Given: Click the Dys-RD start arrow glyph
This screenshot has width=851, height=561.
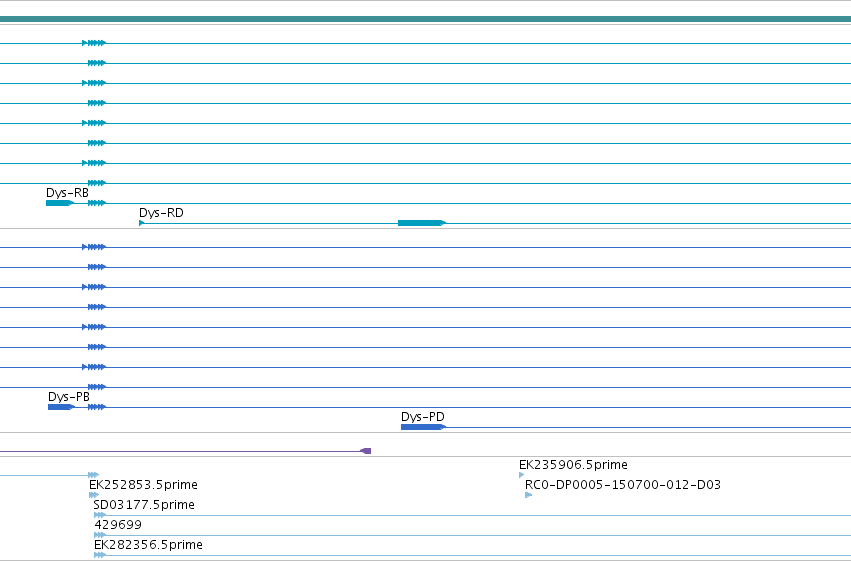Looking at the screenshot, I should 142,223.
